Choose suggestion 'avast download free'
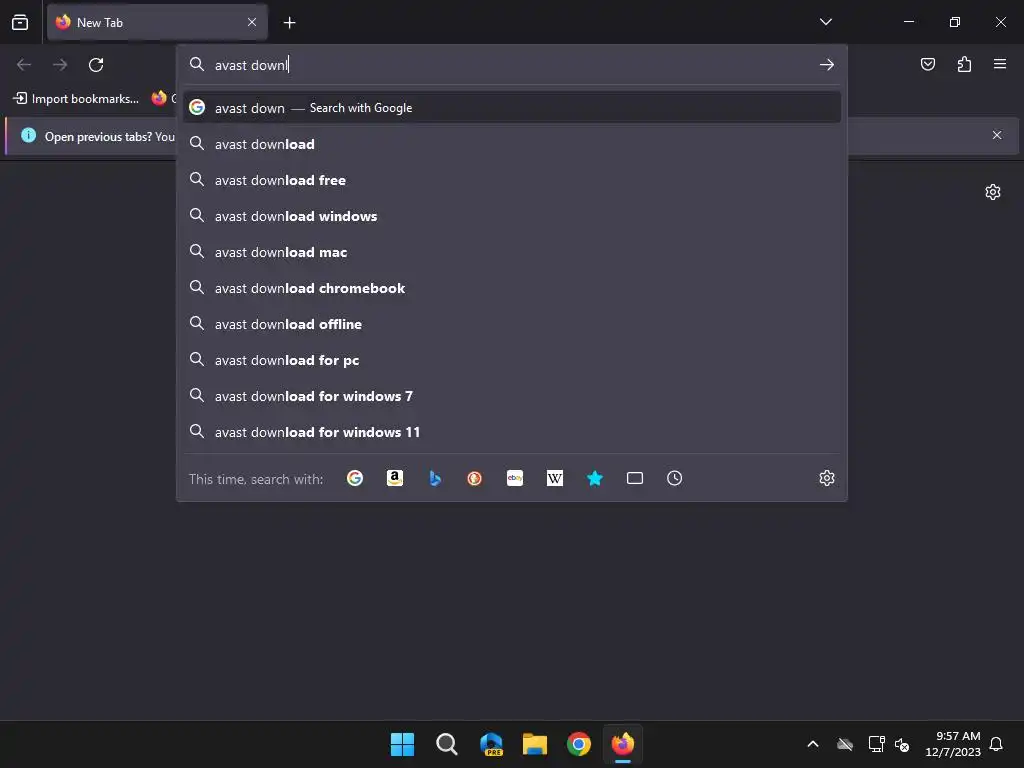Viewport: 1024px width, 768px height. (x=512, y=180)
